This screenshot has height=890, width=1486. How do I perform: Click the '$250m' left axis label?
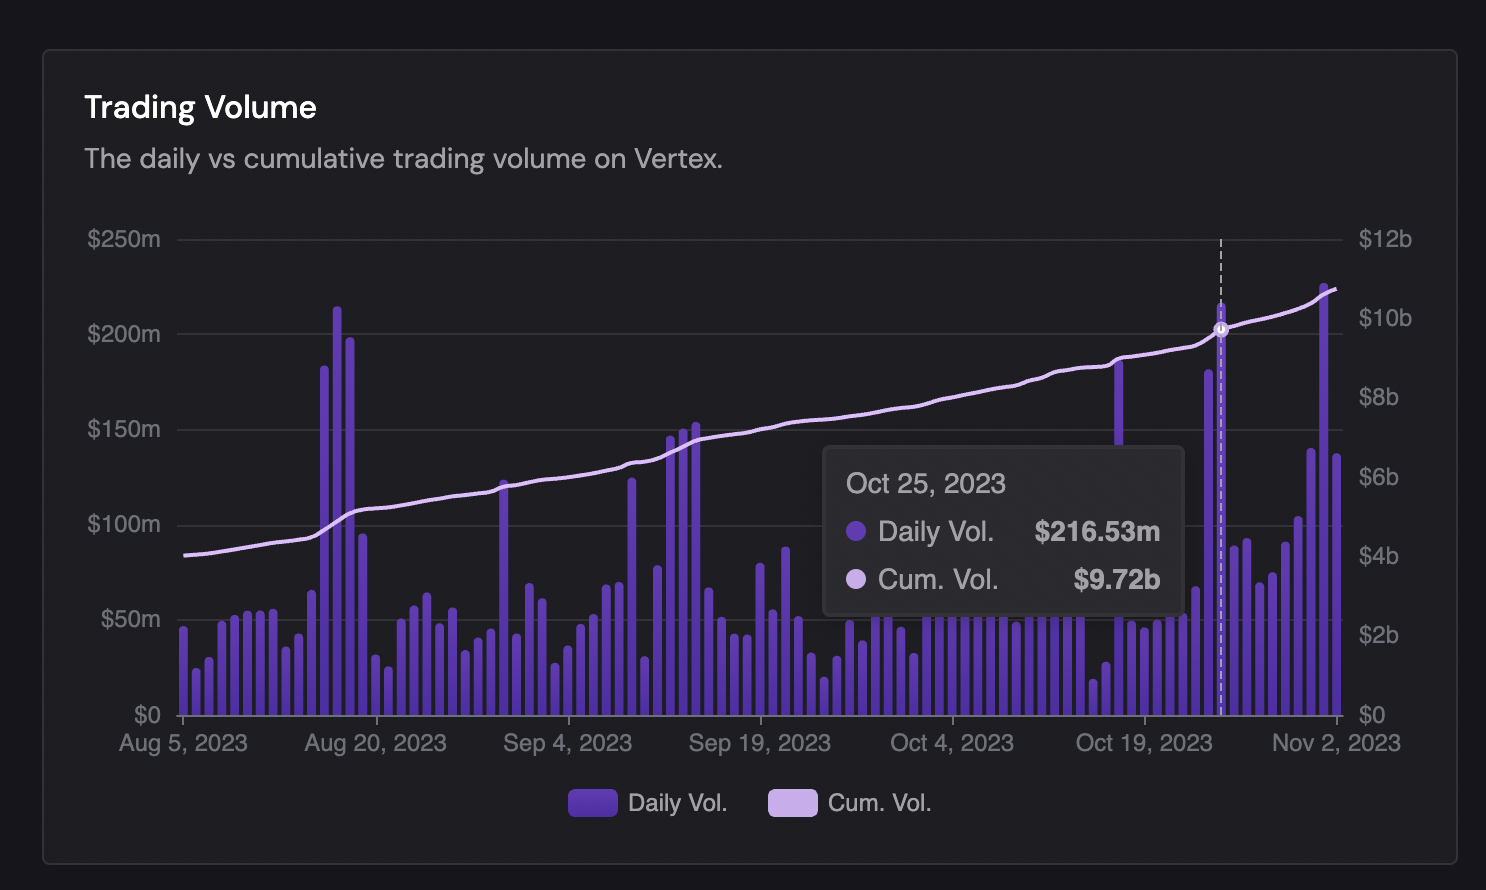[x=124, y=239]
